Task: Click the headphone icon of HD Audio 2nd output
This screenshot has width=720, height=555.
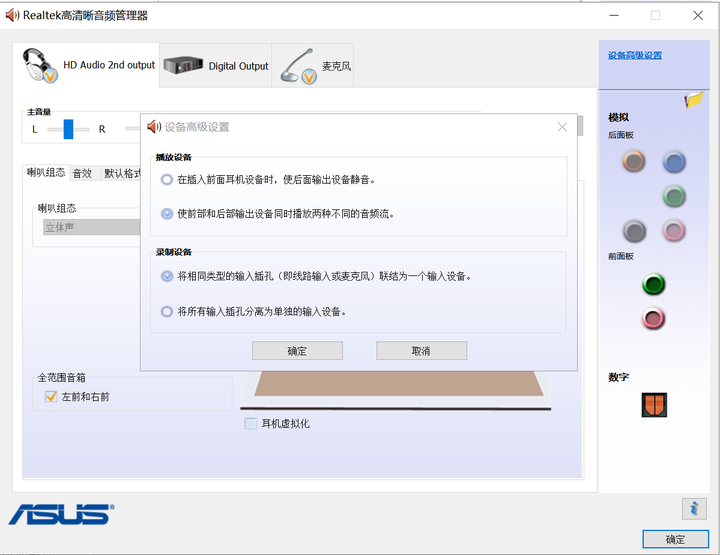Action: tap(39, 66)
